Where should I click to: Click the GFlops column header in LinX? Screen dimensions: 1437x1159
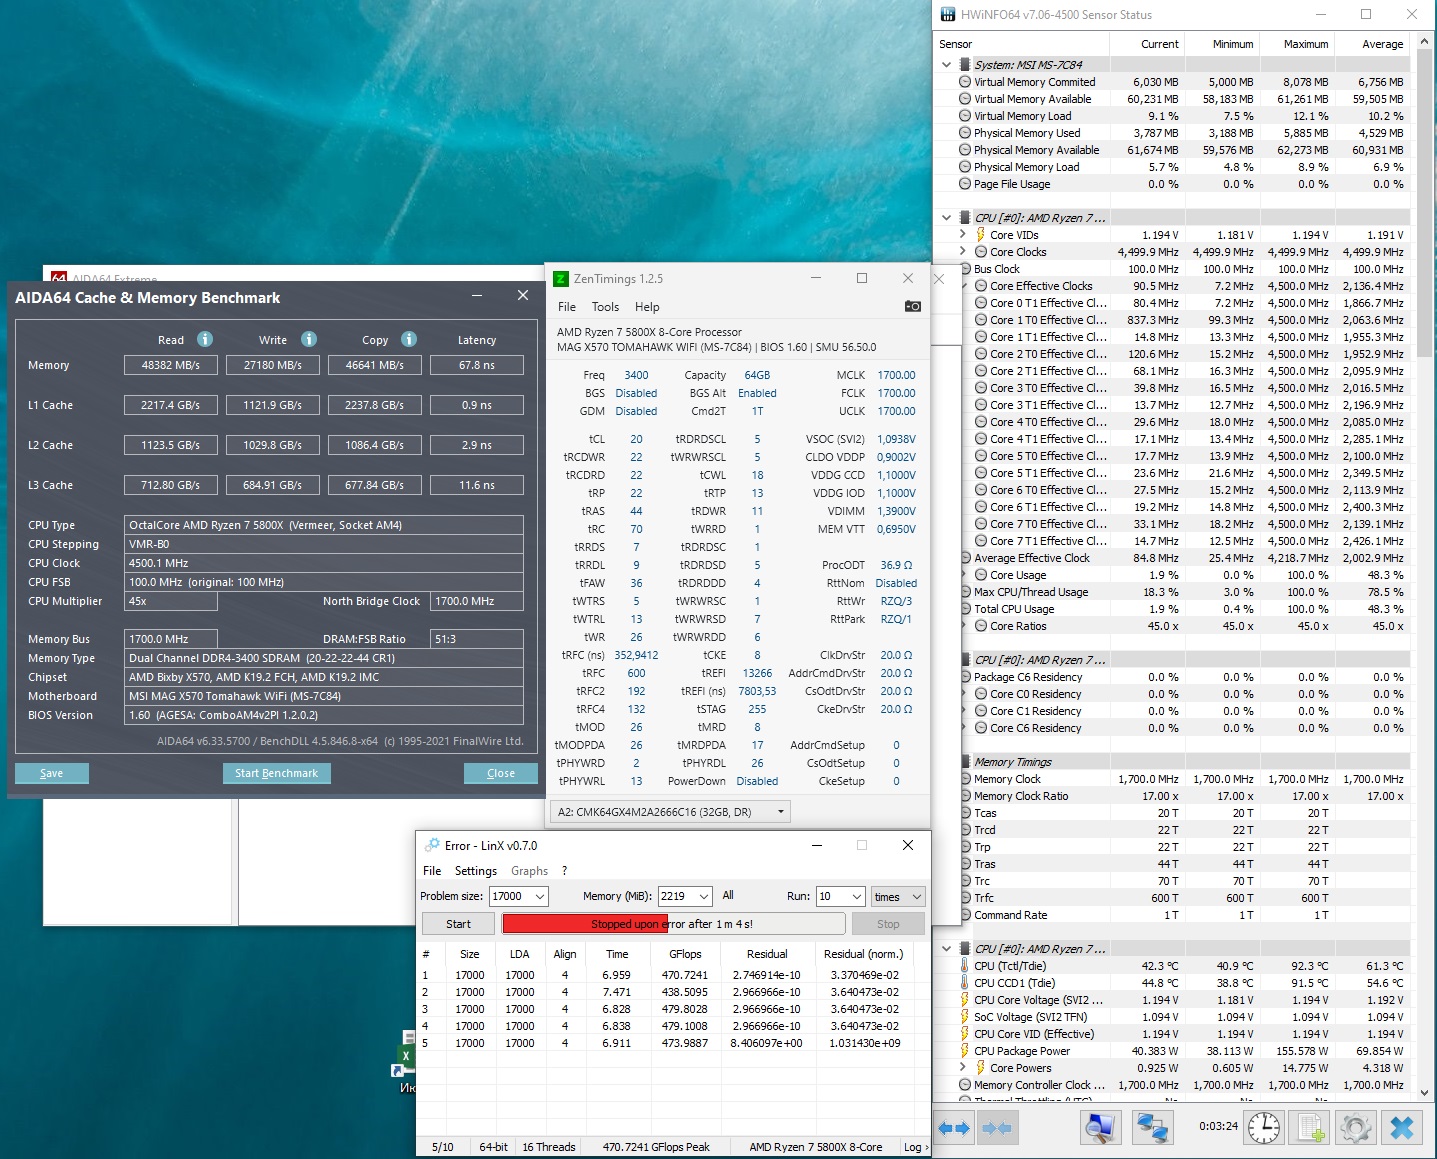(685, 954)
